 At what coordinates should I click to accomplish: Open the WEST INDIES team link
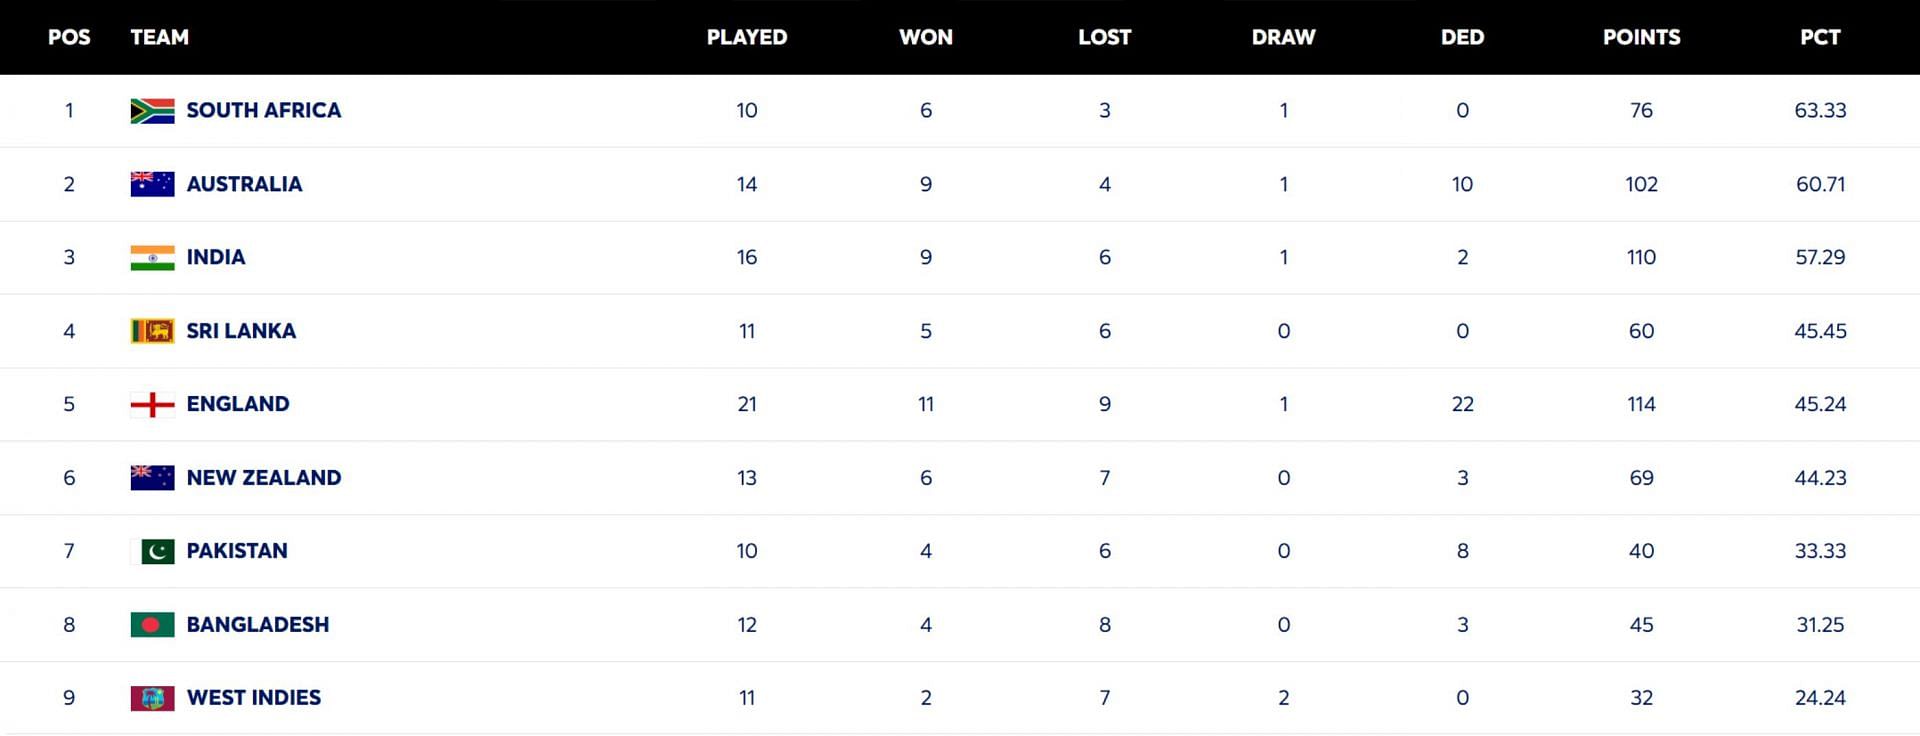tap(254, 698)
